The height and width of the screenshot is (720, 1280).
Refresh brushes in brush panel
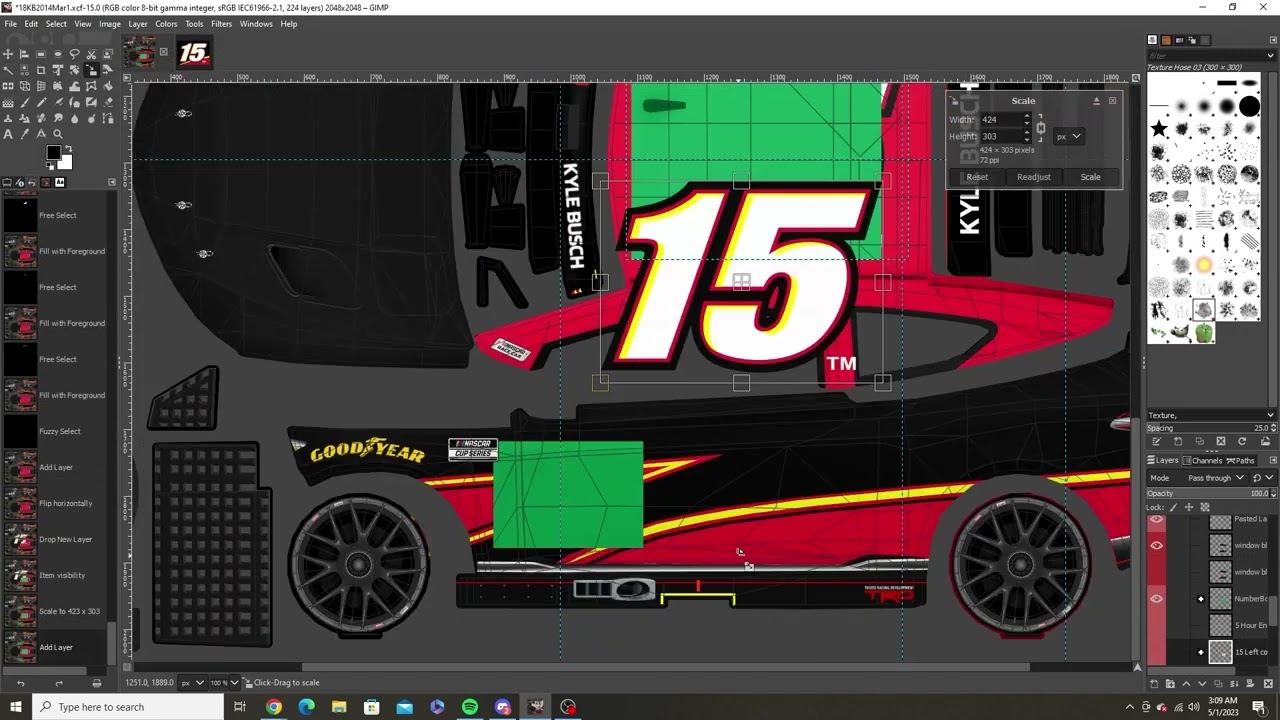pos(1242,441)
